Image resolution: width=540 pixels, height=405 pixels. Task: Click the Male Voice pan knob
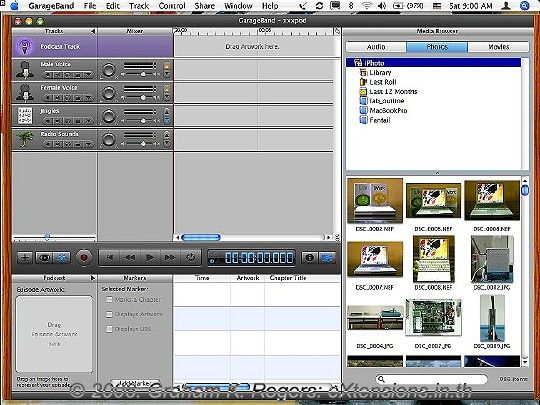tap(109, 70)
